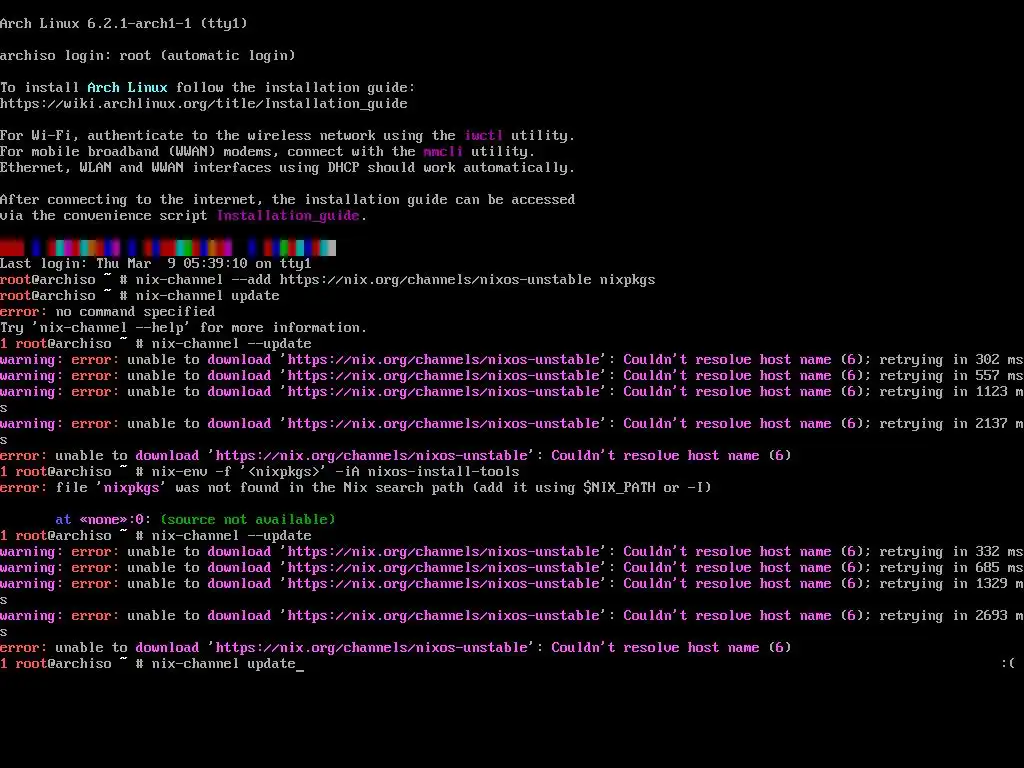
Task: Click the multicolored bar above Last login
Action: click(168, 248)
